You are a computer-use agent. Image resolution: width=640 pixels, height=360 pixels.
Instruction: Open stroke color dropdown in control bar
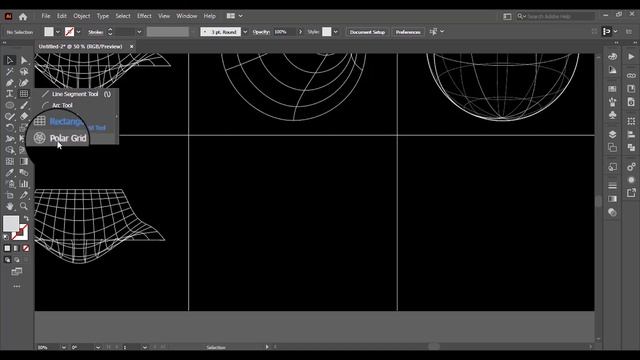tap(78, 32)
